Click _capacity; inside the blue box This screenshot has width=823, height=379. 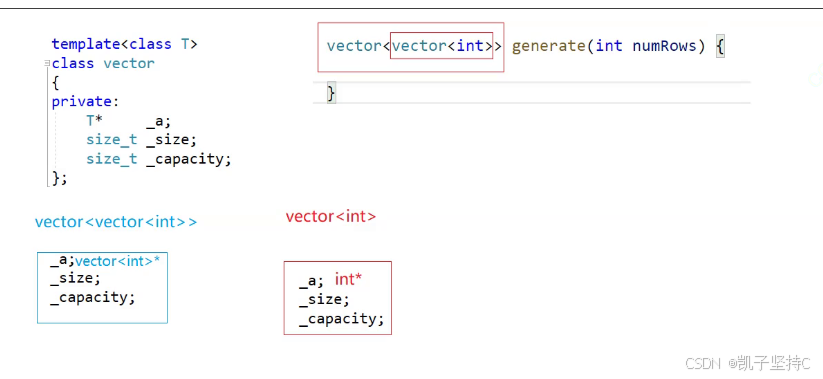(x=93, y=298)
